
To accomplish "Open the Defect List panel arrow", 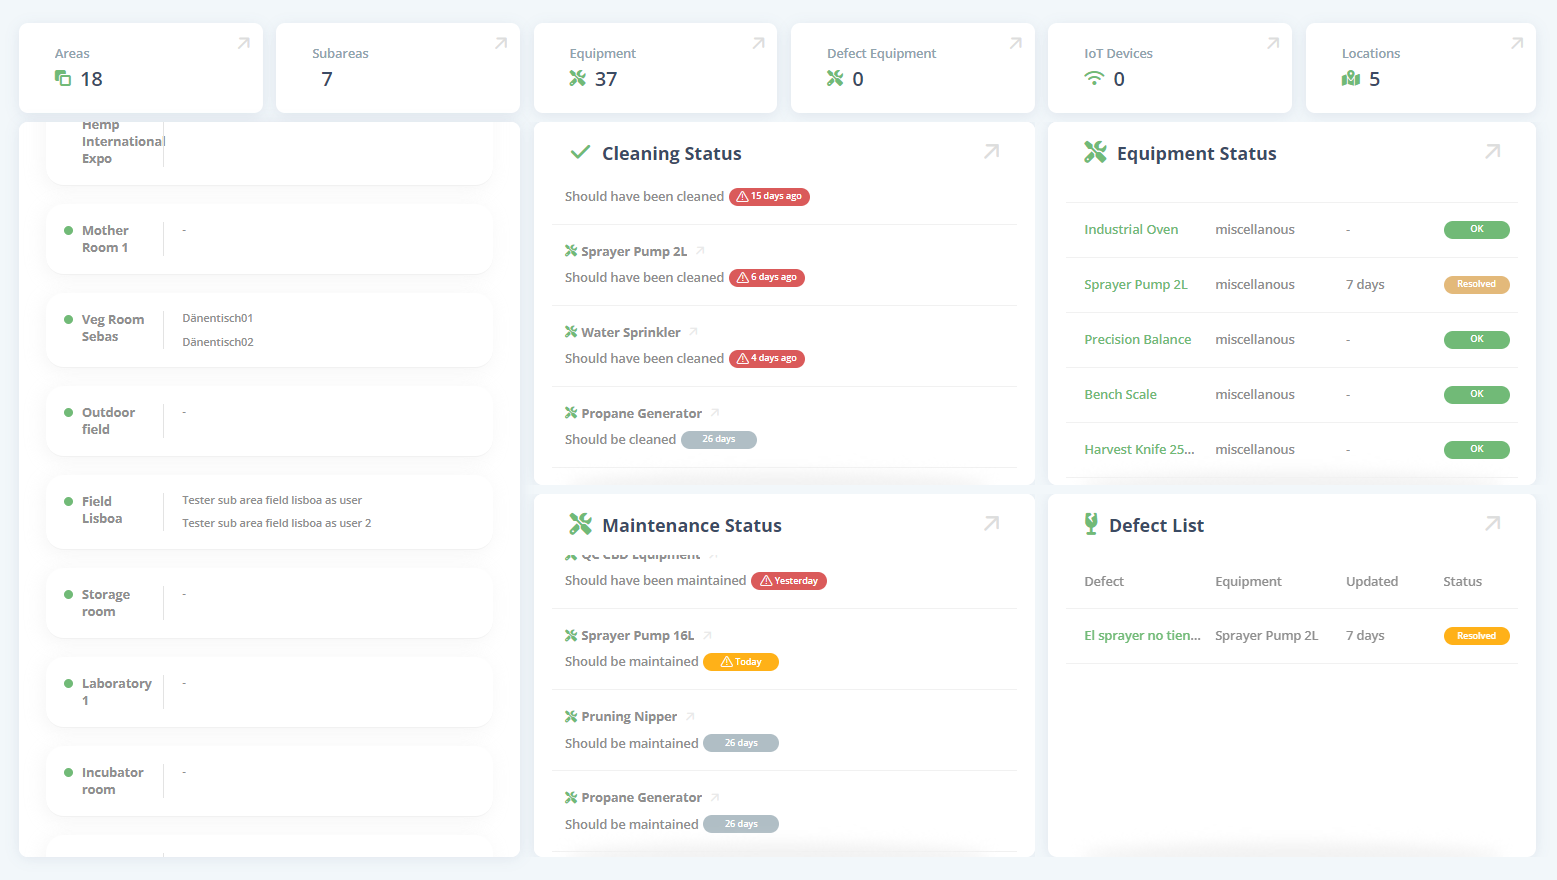I will tap(1492, 524).
